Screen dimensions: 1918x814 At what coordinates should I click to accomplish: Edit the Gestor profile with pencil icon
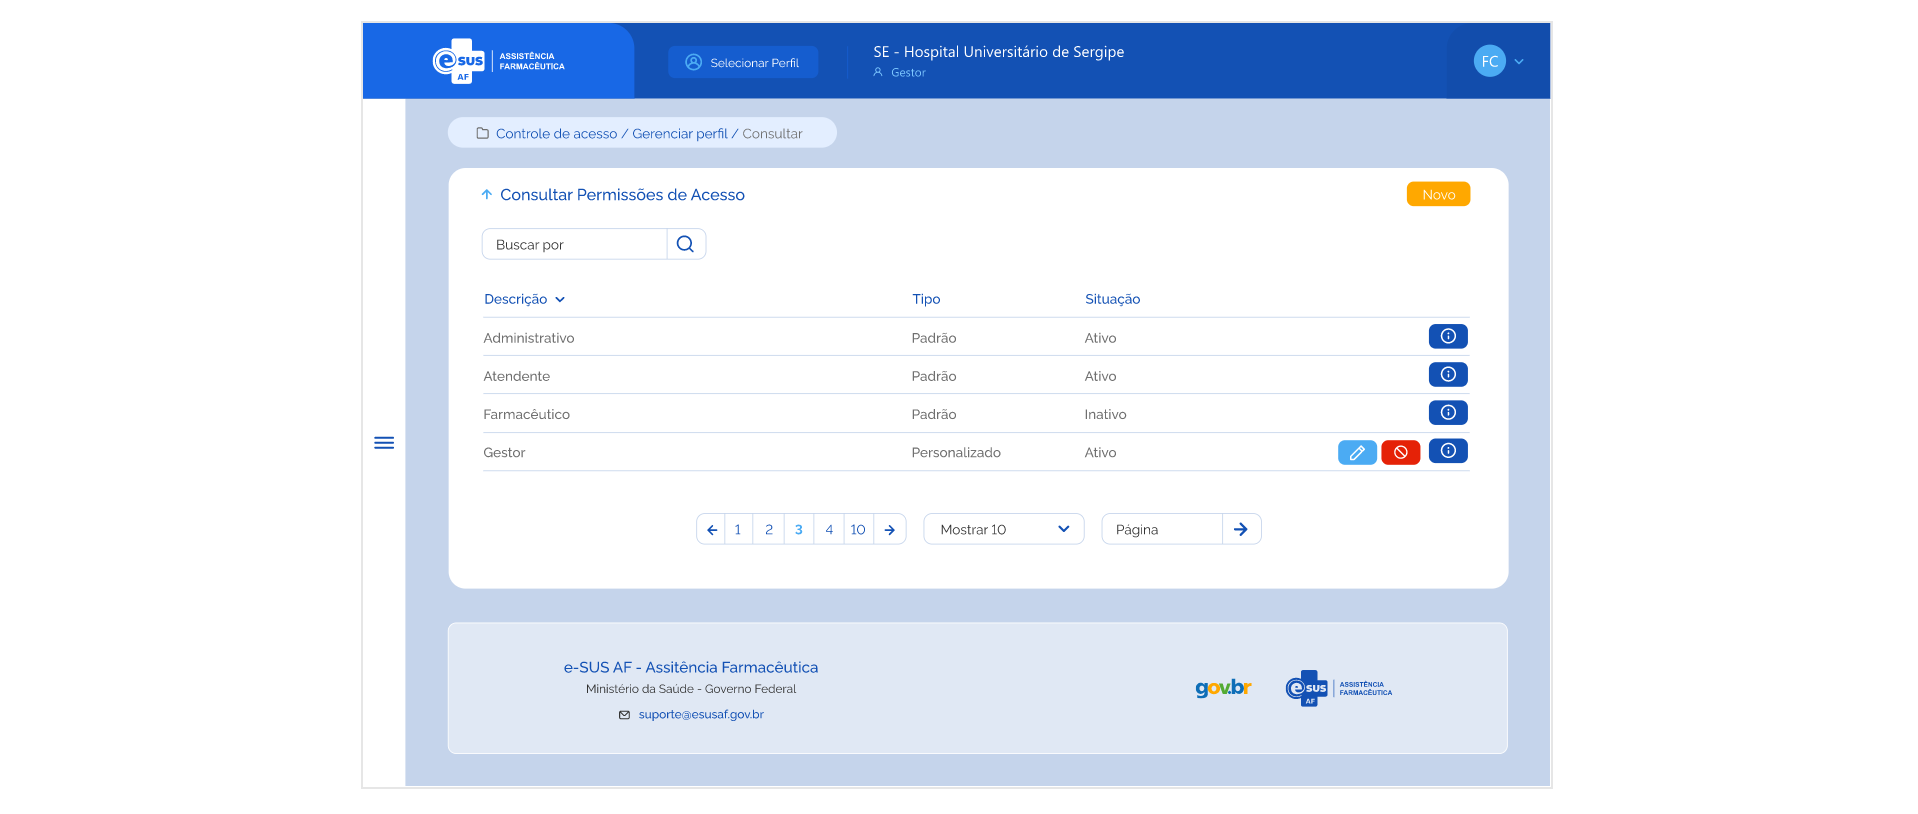[1357, 453]
